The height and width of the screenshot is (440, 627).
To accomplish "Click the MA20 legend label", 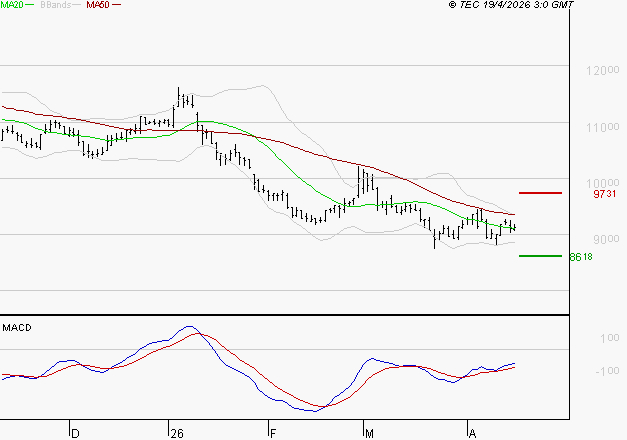I will tap(12, 5).
